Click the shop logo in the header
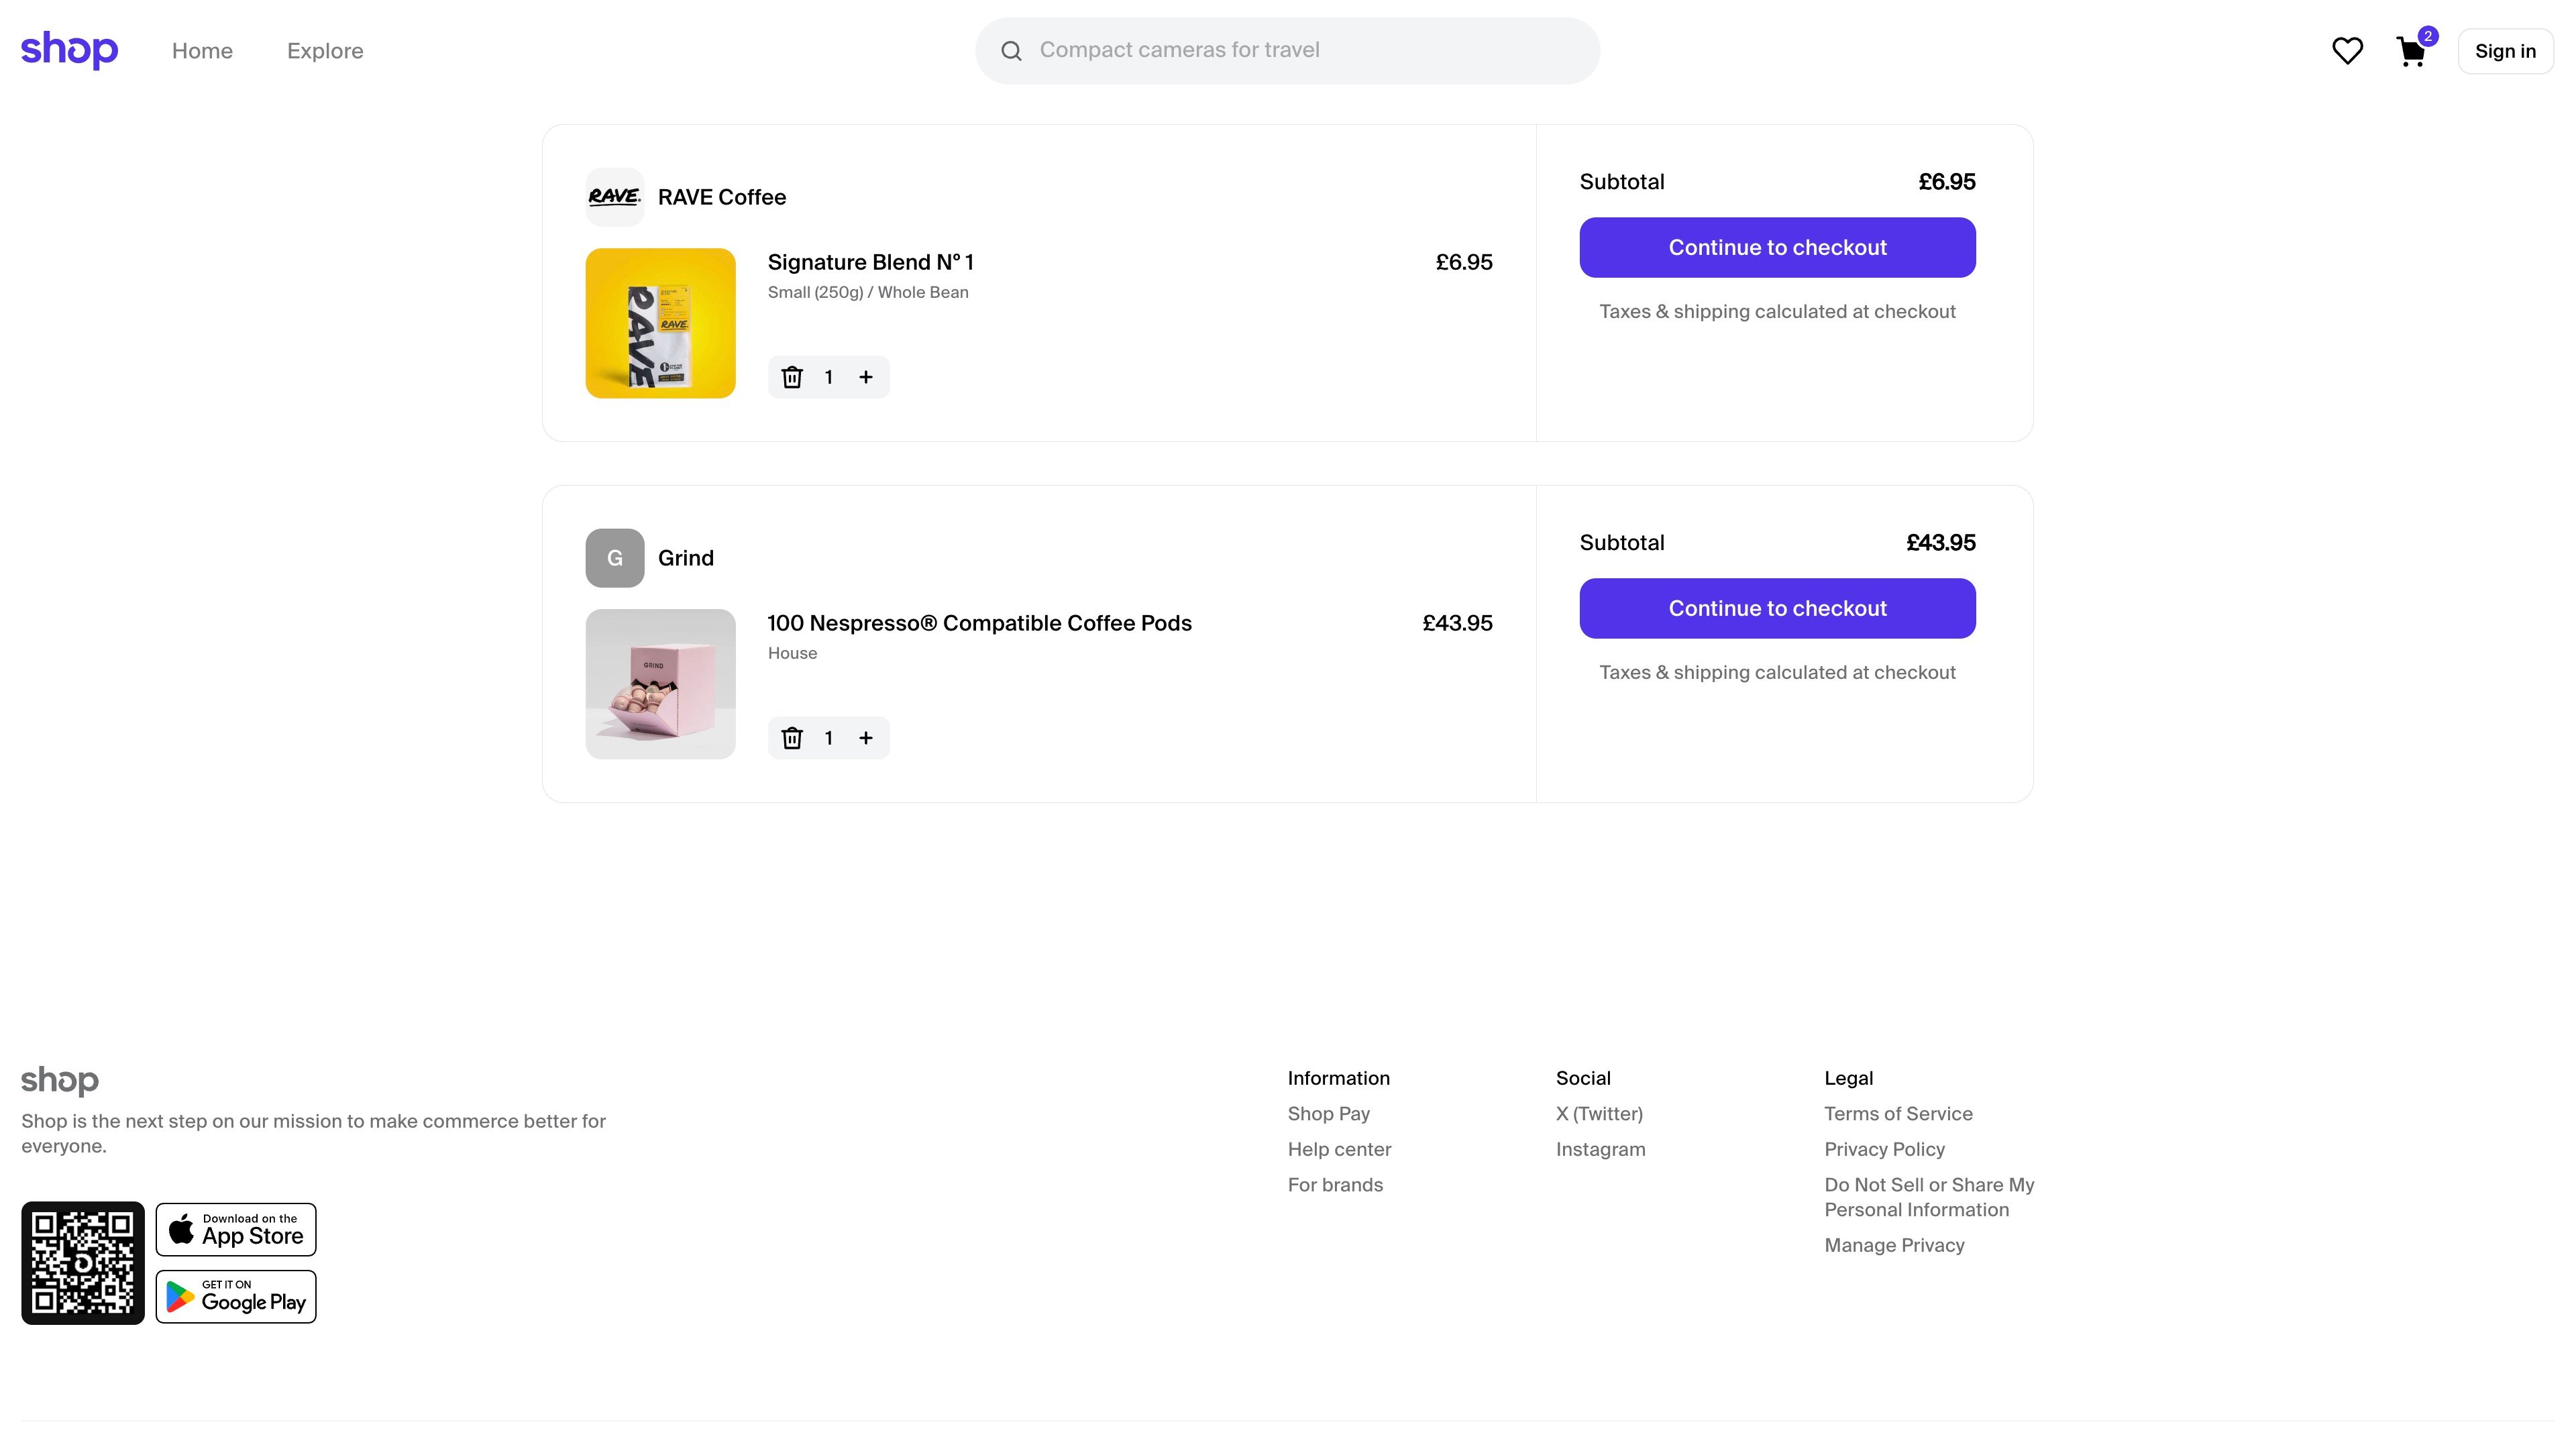Screen dimensions: 2576x1449 pos(69,49)
